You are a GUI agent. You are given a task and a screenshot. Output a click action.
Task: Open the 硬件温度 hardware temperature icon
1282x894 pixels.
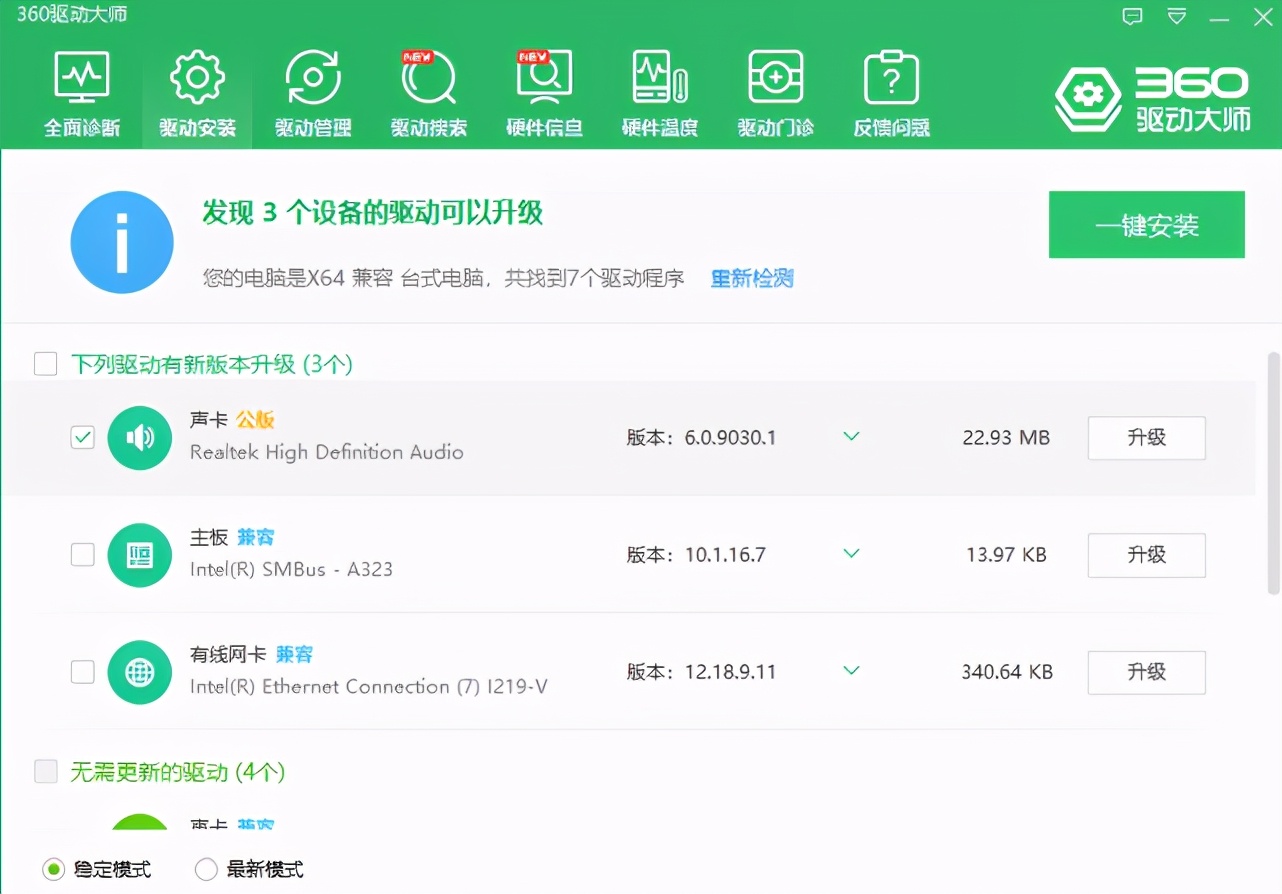coord(660,78)
